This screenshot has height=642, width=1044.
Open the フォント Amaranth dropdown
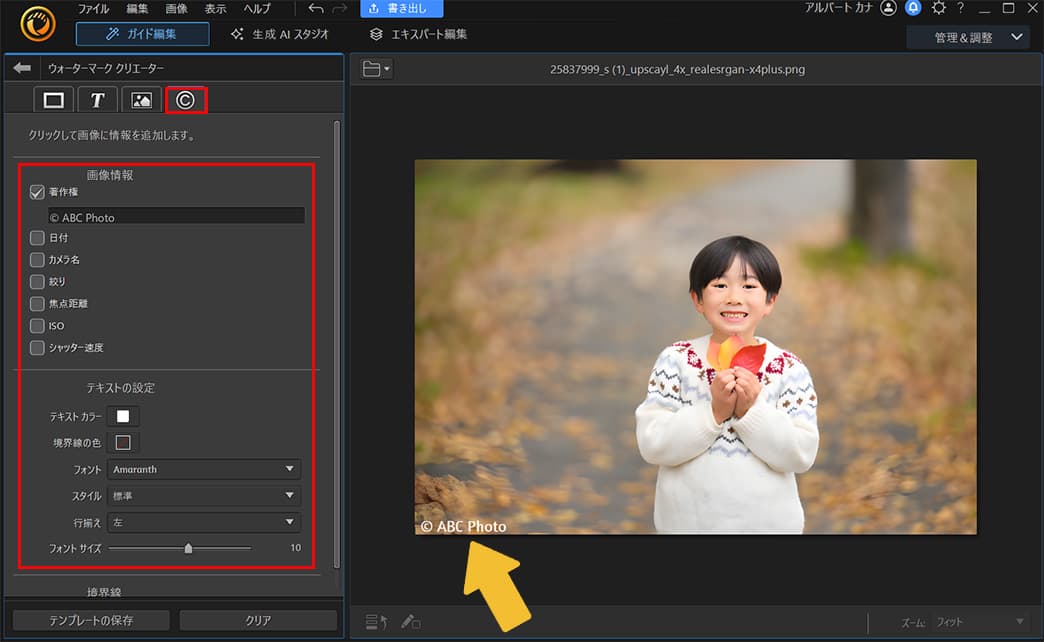coord(204,469)
